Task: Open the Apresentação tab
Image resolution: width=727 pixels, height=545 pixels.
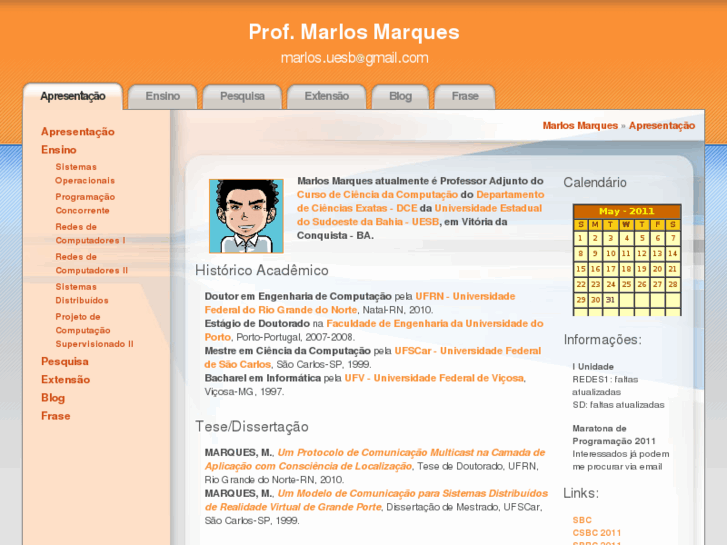Action: coord(73,96)
